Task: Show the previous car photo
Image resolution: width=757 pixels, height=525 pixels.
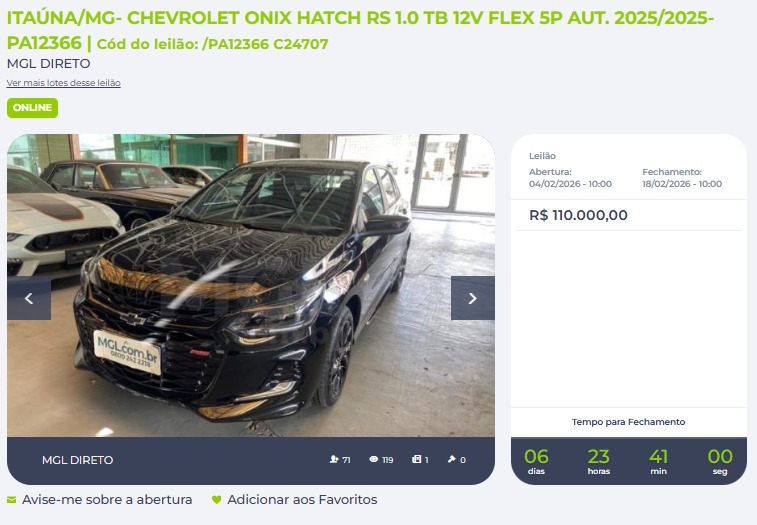Action: [29, 298]
